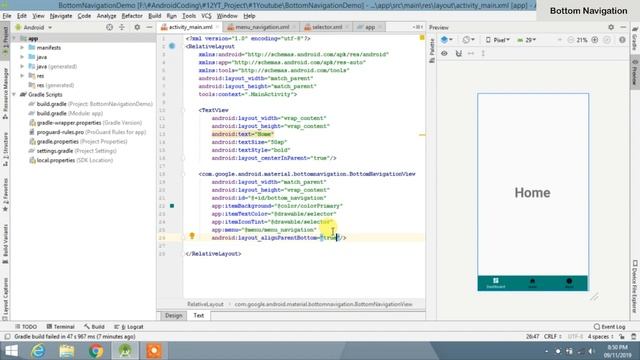Open the API 29 version dropdown

tap(527, 40)
